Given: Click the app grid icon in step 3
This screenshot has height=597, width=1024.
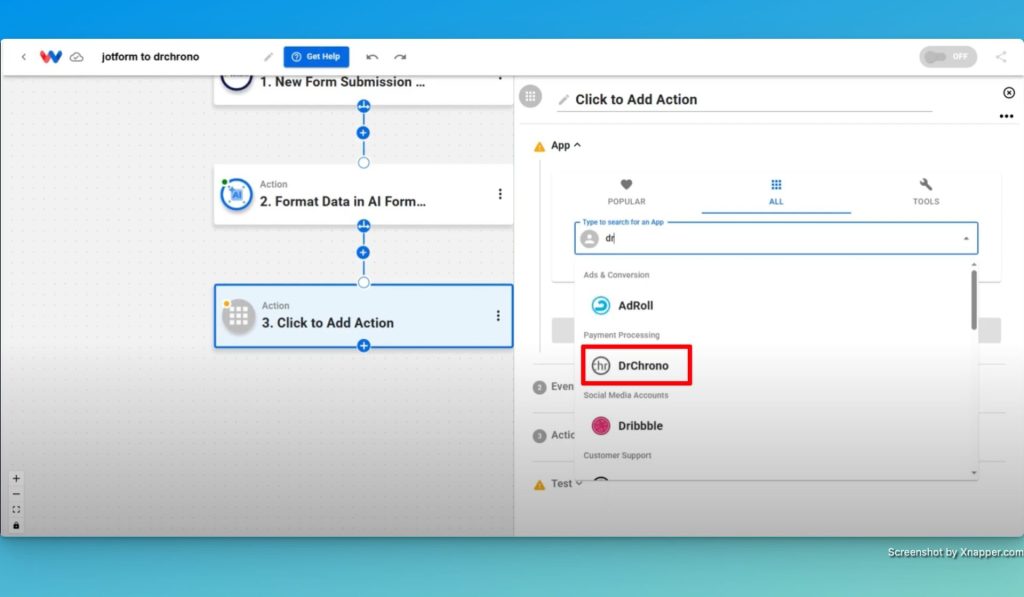Looking at the screenshot, I should 238,316.
